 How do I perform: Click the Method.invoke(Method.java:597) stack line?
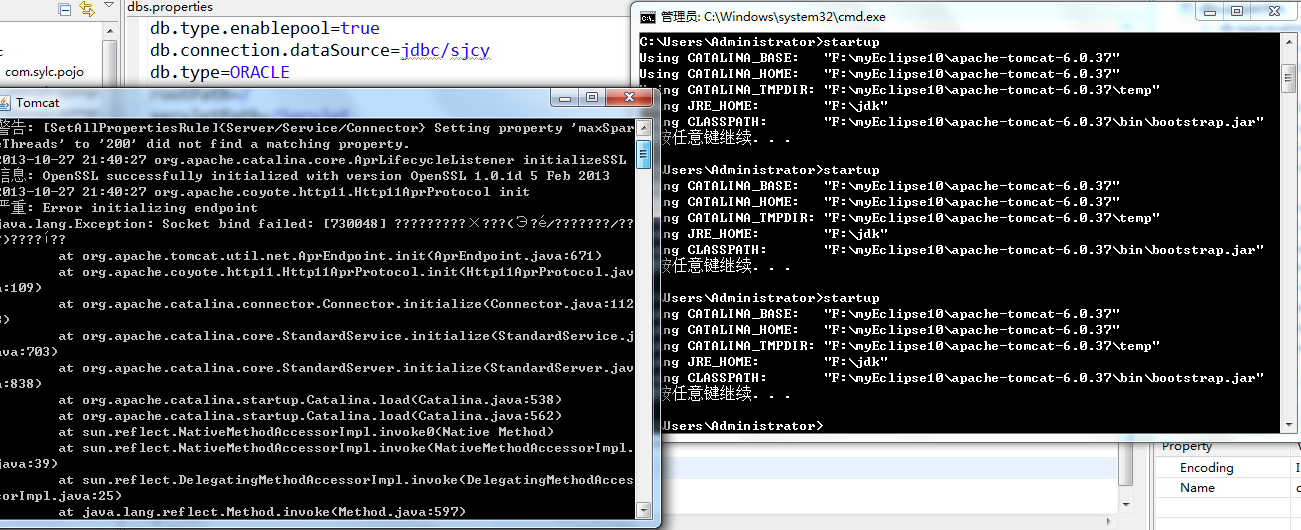pyautogui.click(x=262, y=512)
